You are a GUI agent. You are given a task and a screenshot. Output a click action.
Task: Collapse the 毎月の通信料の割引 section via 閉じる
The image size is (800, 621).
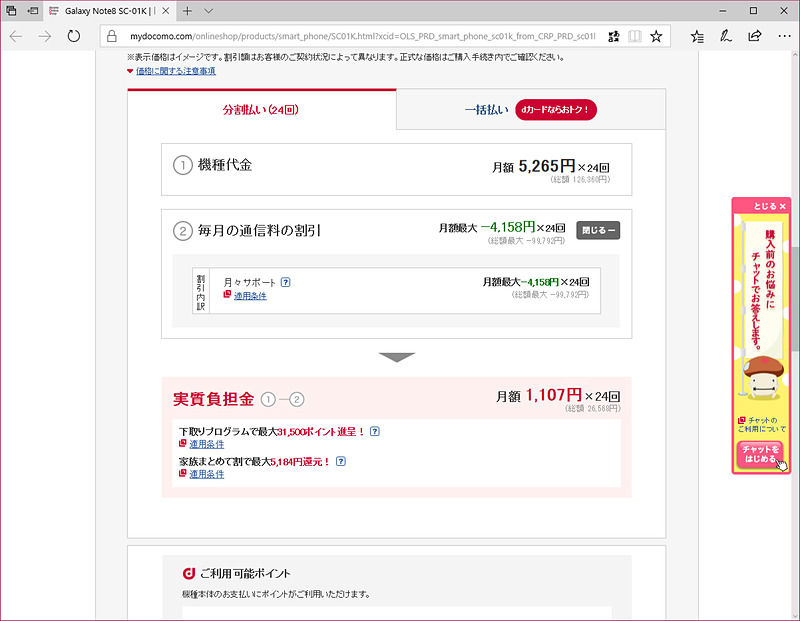tap(597, 230)
